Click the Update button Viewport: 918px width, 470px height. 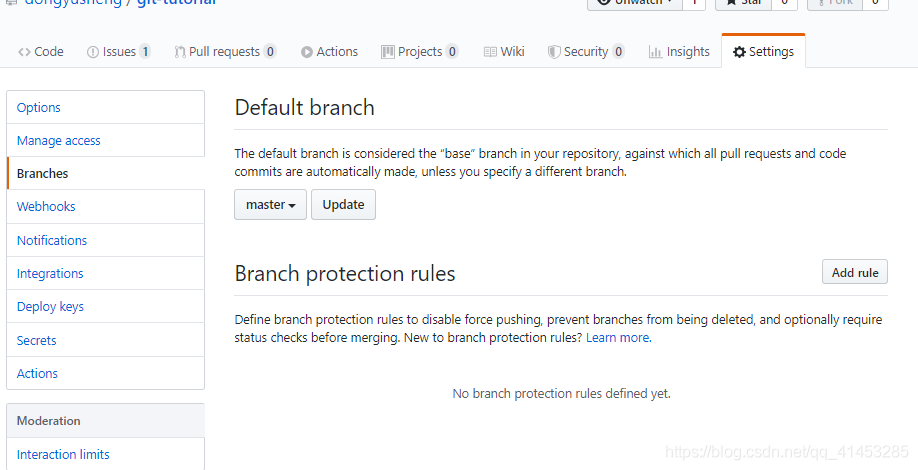coord(343,205)
